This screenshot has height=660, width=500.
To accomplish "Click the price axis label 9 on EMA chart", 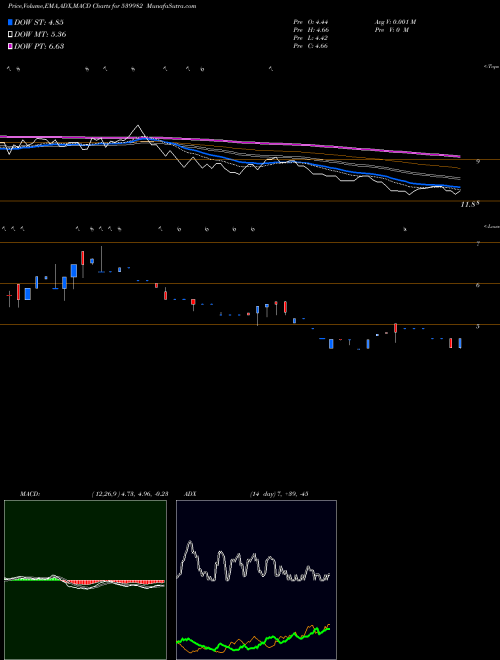I will coord(478,161).
